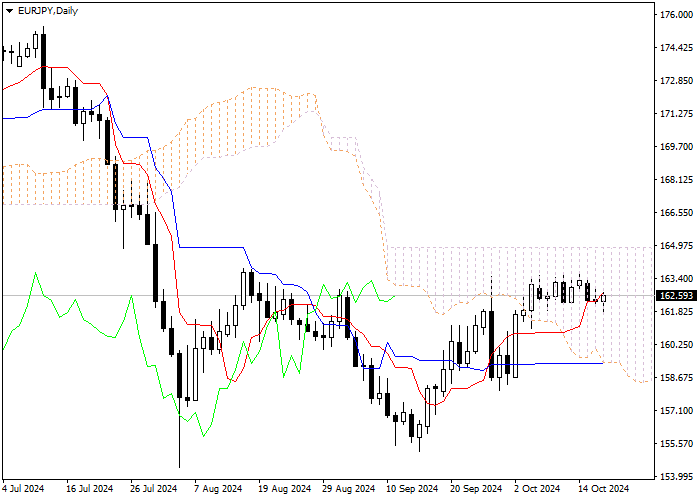Select the EURJPY,Daily chart title

click(48, 11)
